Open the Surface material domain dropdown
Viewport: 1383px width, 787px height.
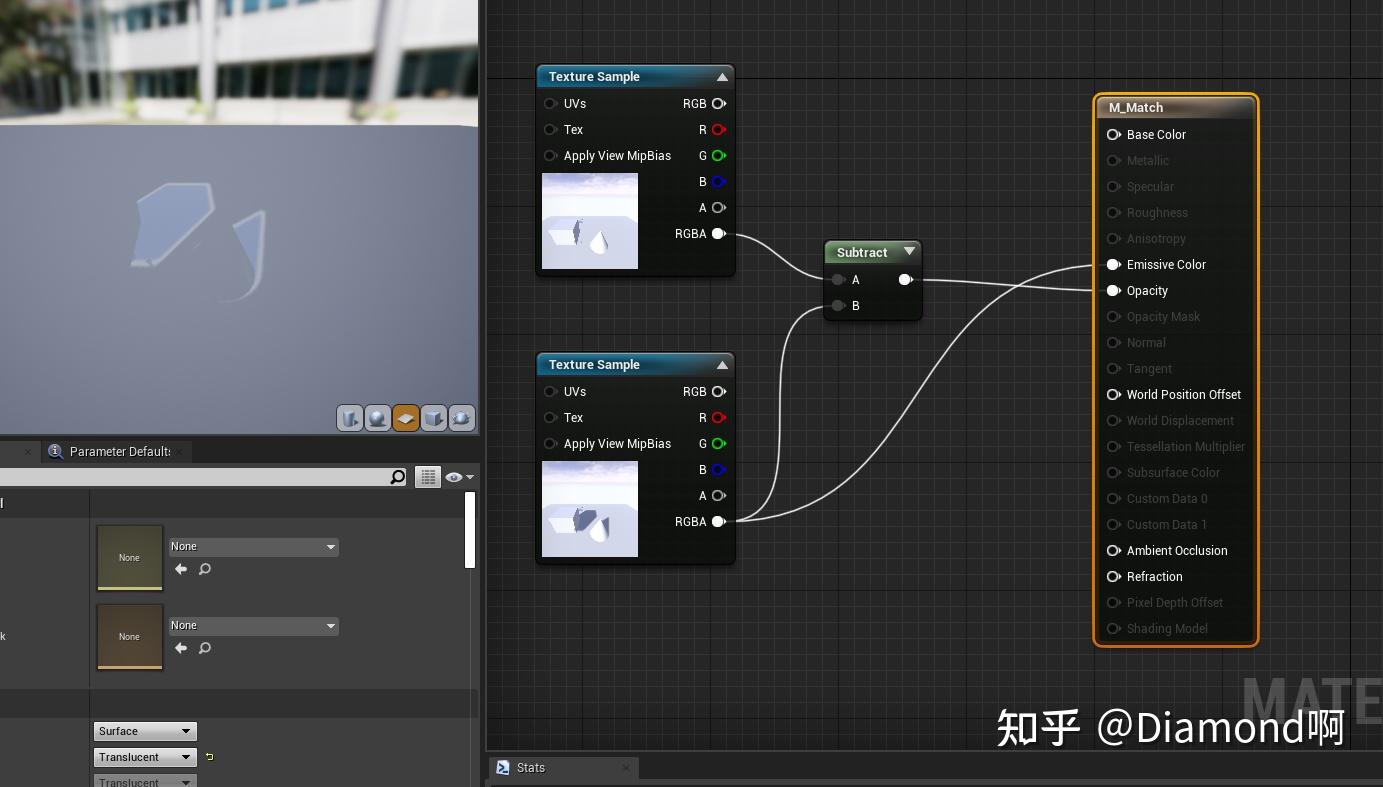pos(144,731)
